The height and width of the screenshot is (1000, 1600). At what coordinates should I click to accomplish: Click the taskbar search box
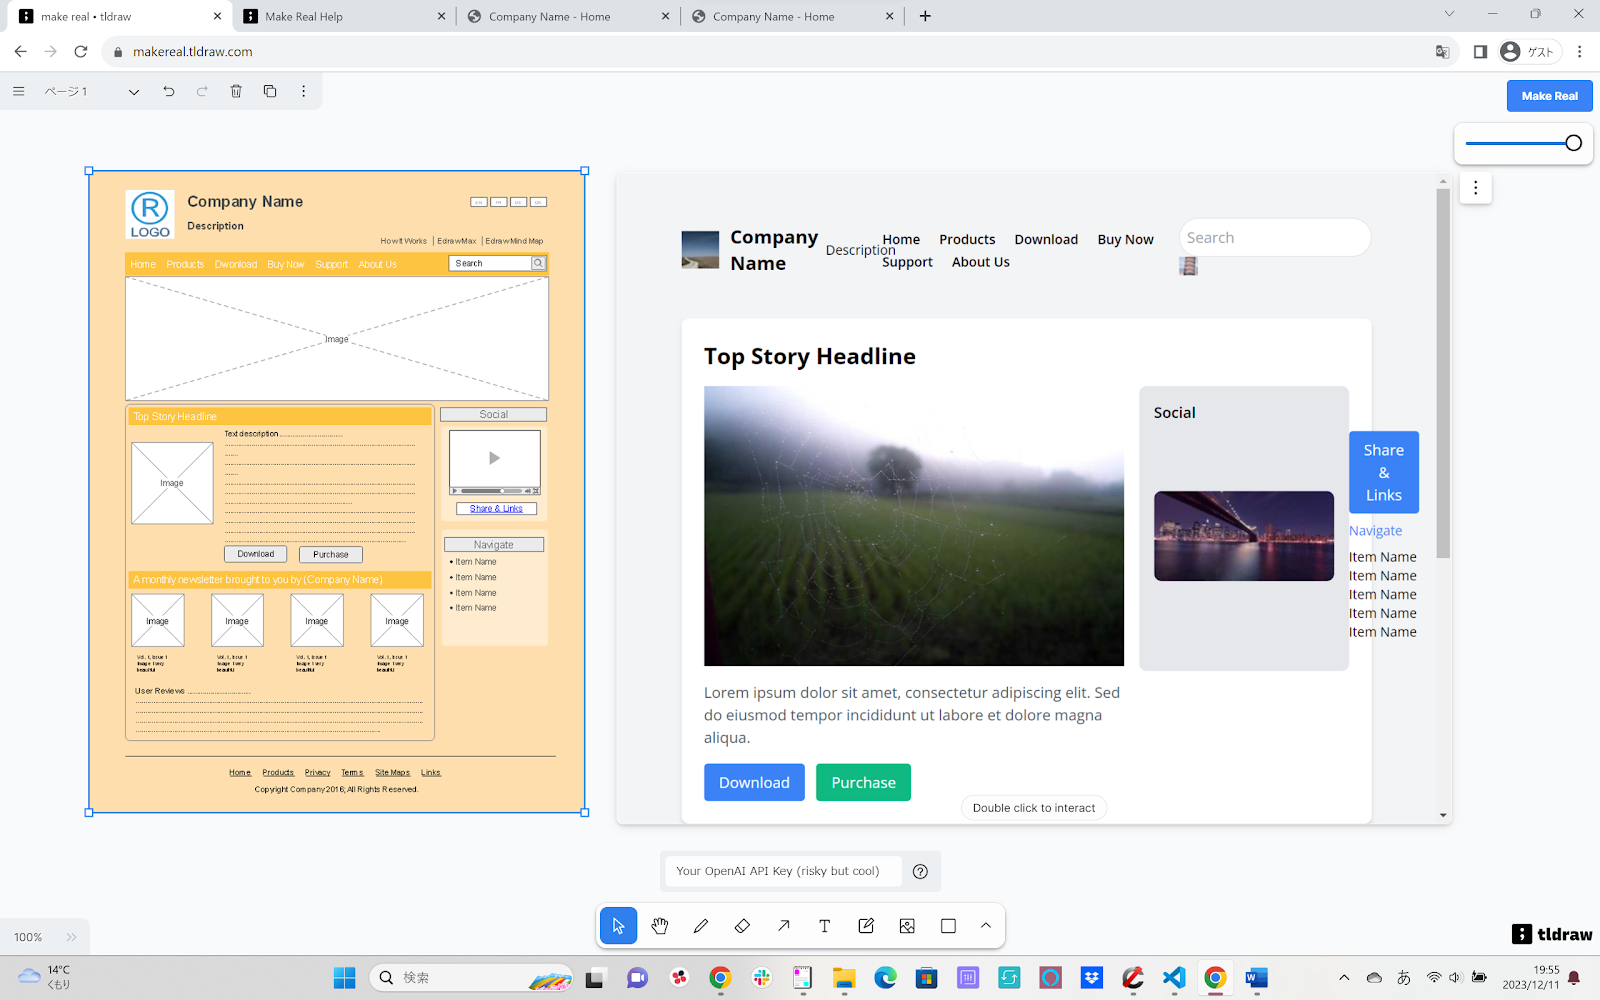[471, 978]
